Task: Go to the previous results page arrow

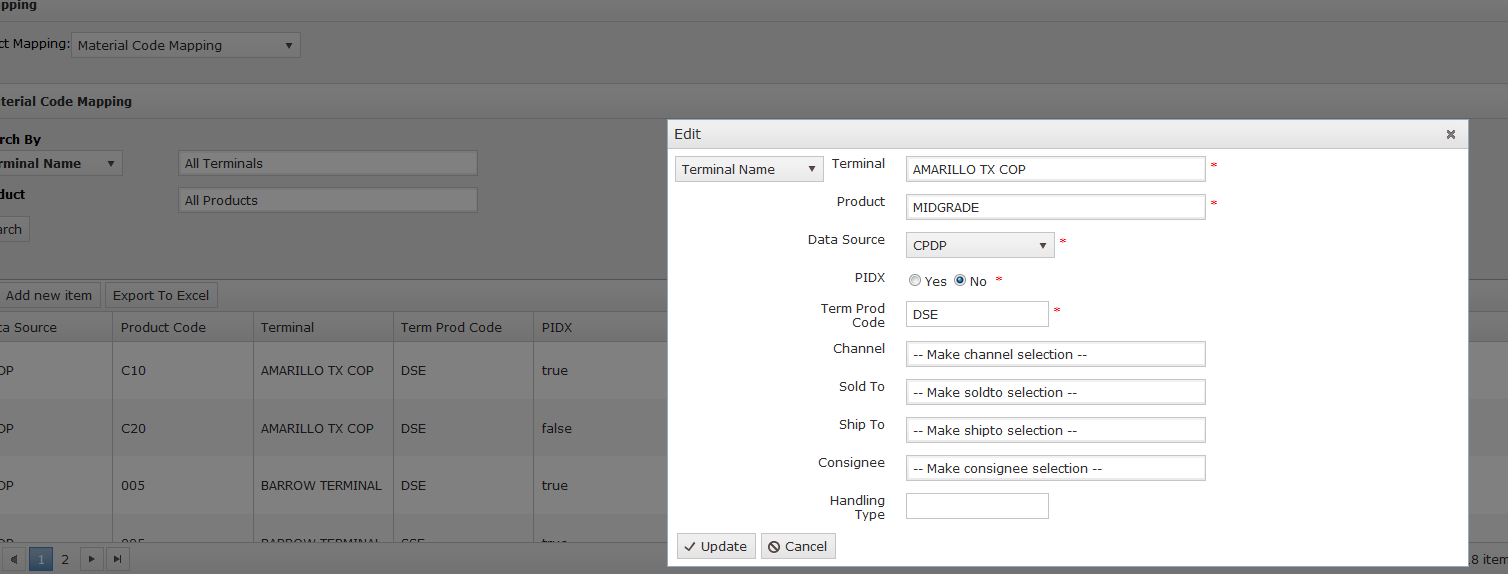Action: [14, 559]
